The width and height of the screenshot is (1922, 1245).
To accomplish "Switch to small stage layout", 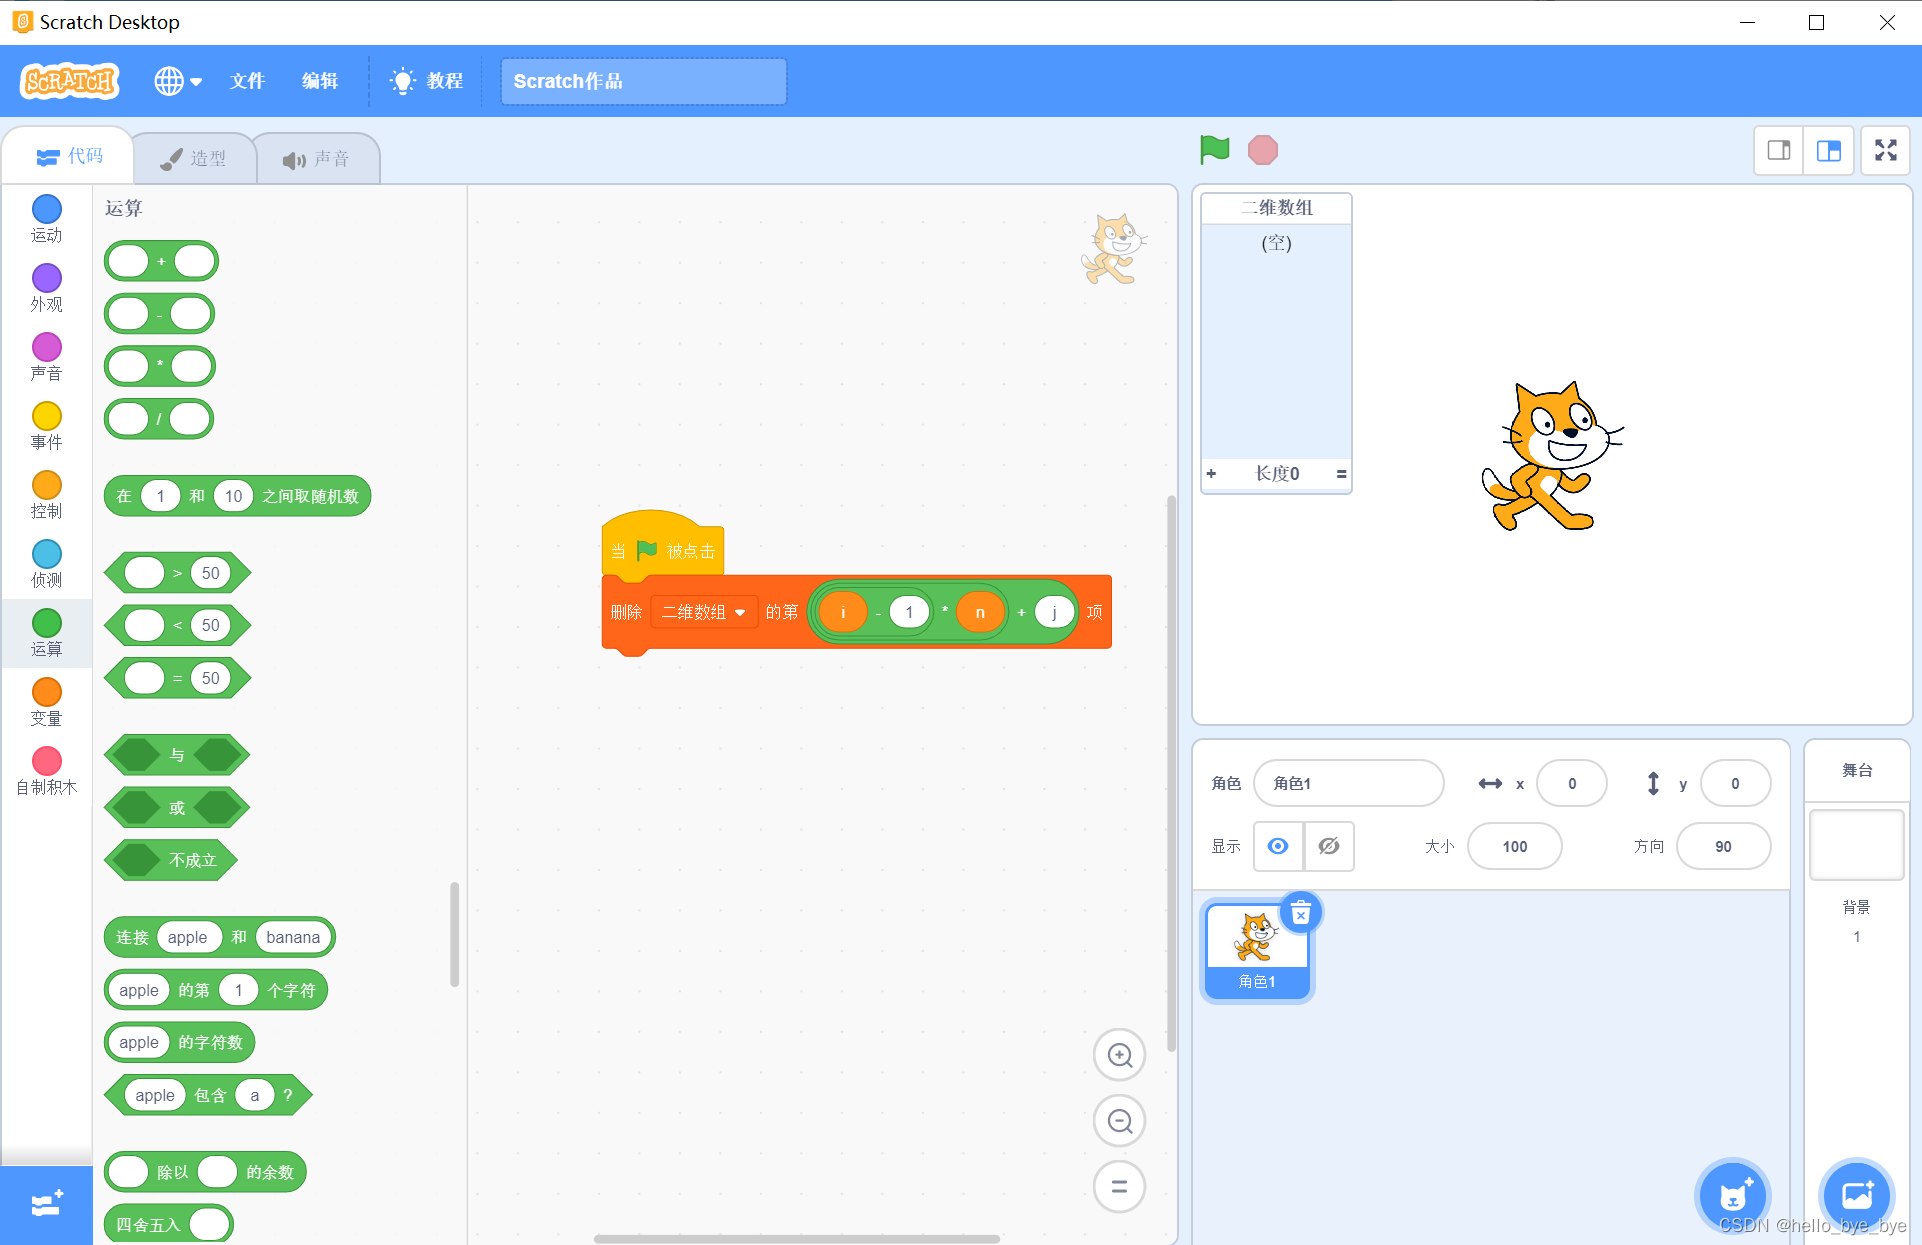I will pyautogui.click(x=1779, y=150).
